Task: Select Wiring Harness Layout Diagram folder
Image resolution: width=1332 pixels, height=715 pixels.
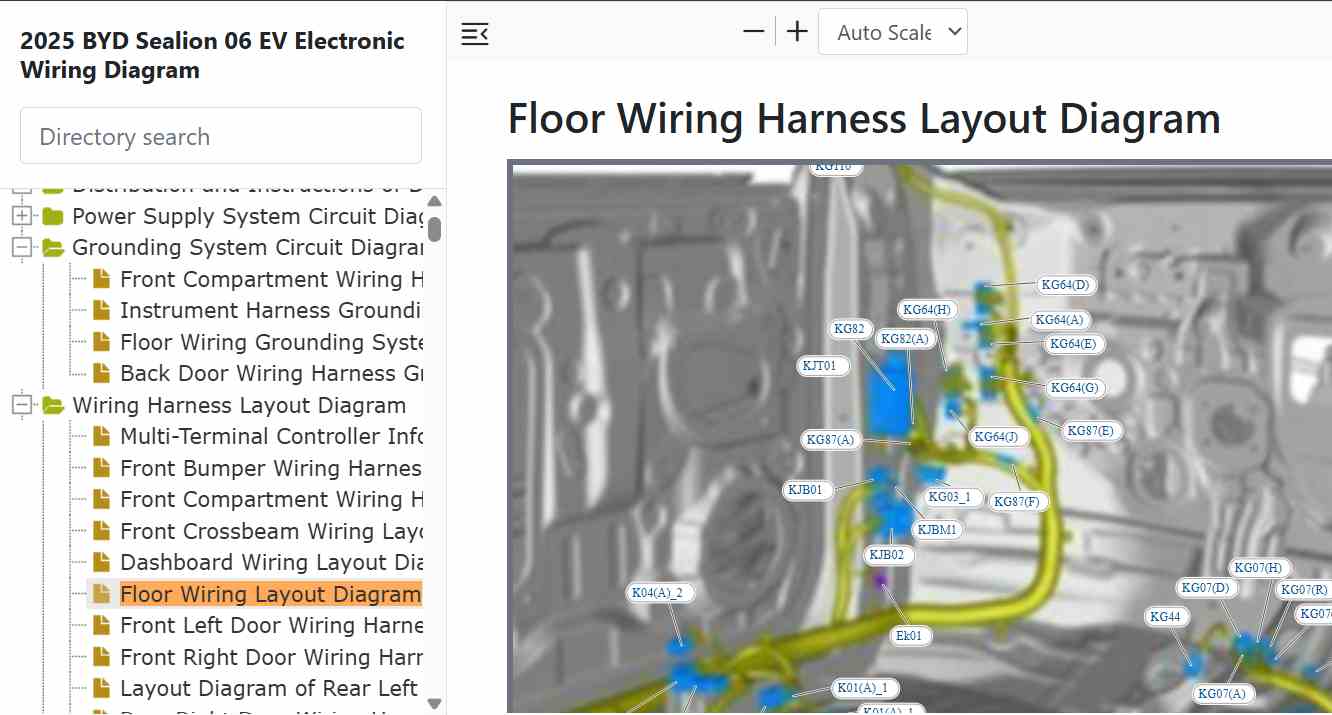Action: click(239, 405)
